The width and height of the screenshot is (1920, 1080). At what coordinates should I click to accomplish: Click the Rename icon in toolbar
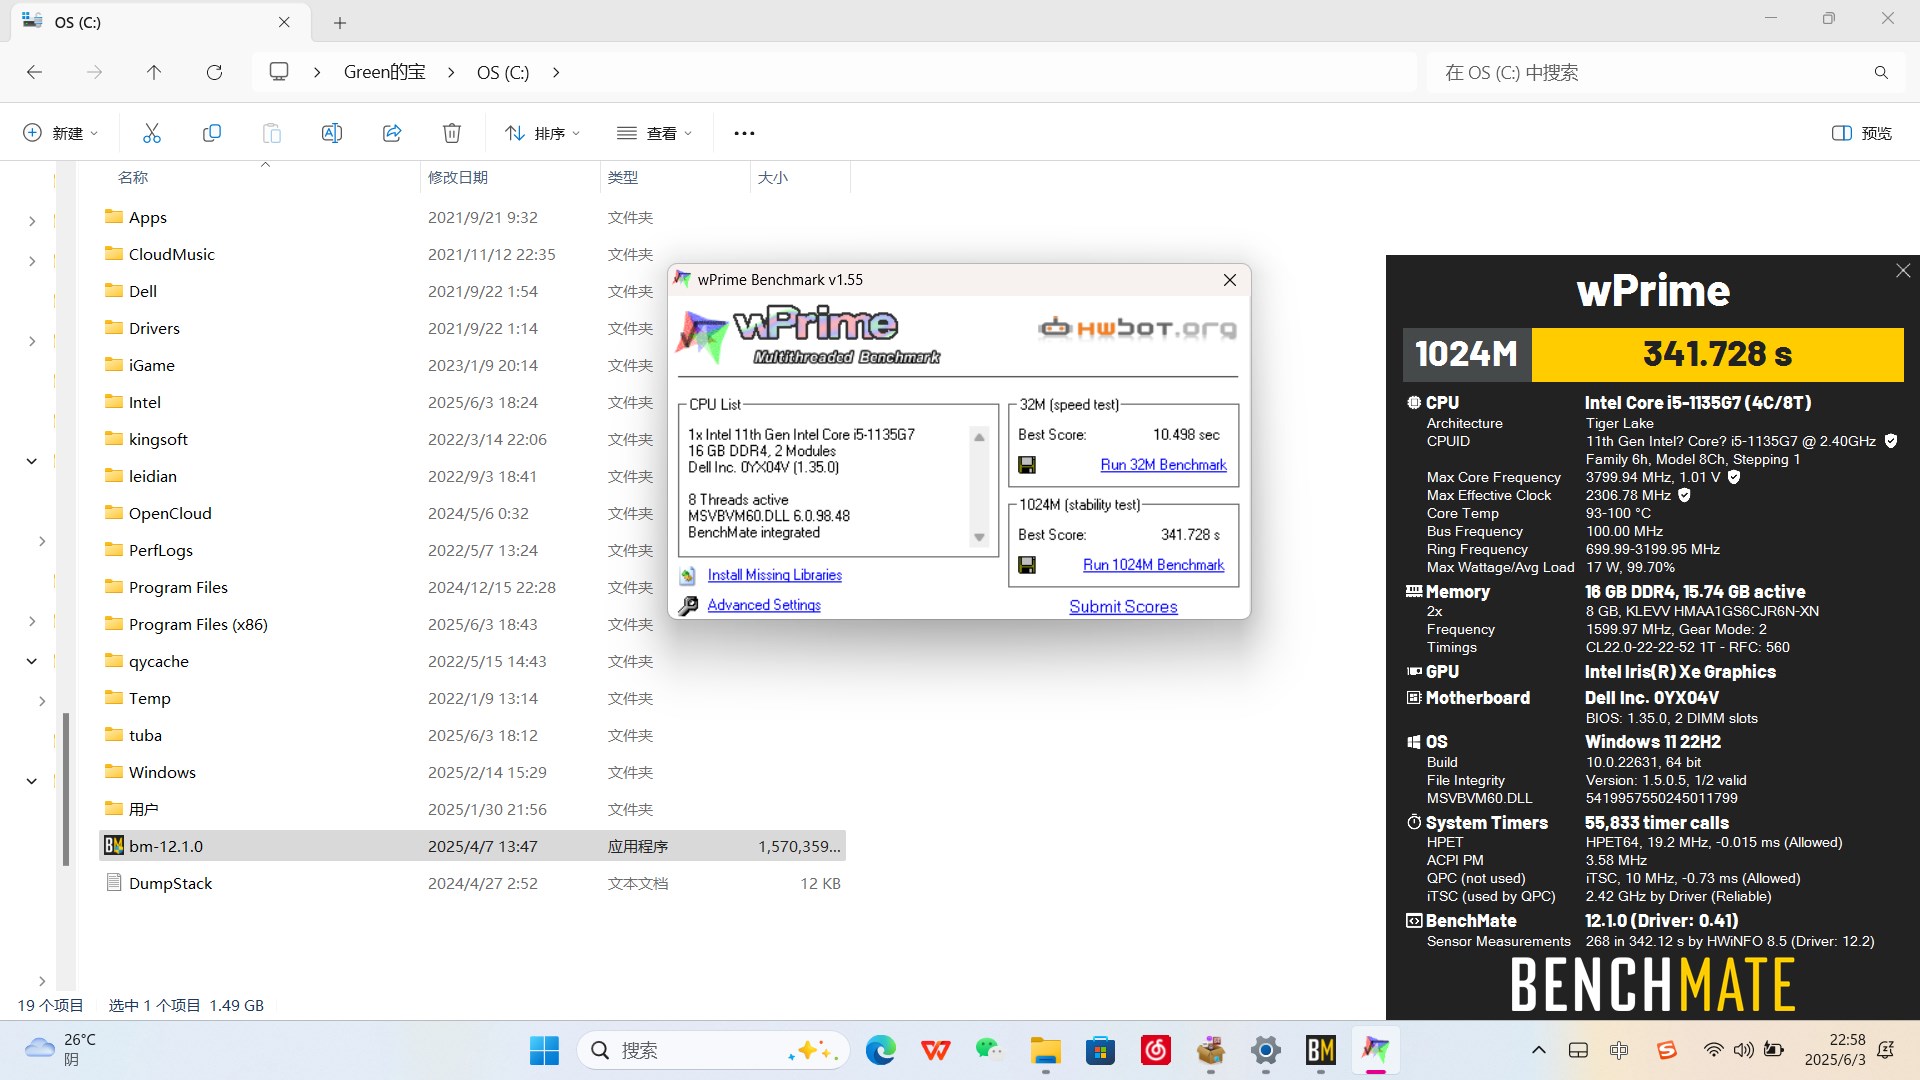[332, 133]
